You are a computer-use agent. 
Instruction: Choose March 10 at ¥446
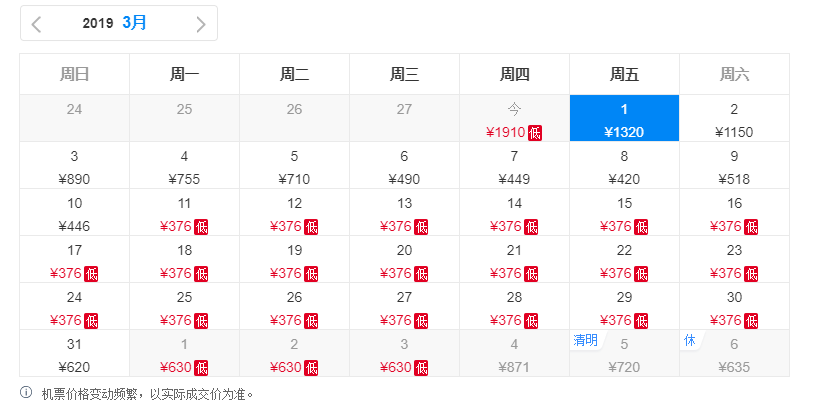point(74,212)
